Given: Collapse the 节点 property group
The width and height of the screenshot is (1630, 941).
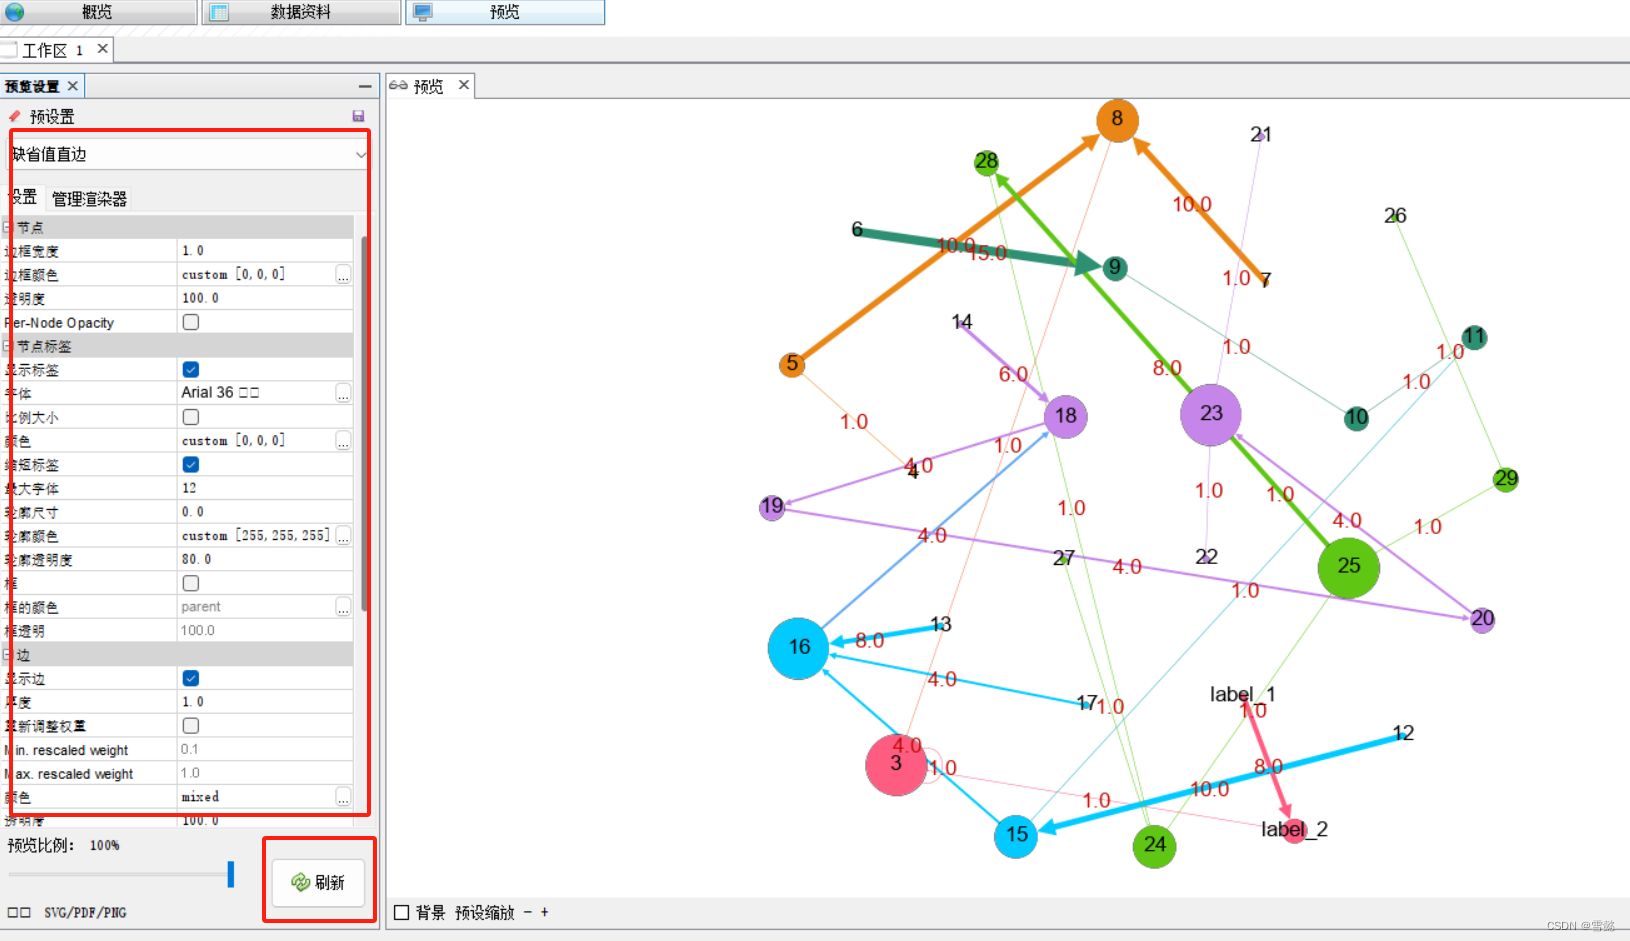Looking at the screenshot, I should point(7,227).
